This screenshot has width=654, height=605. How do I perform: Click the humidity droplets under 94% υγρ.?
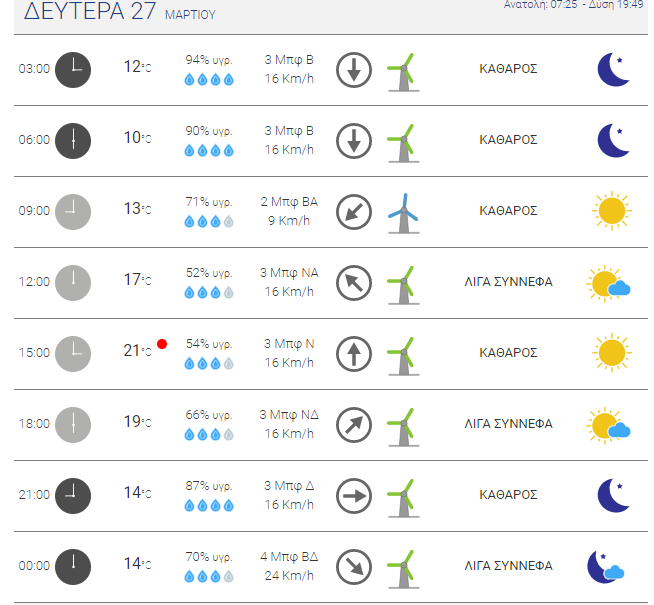click(x=209, y=79)
